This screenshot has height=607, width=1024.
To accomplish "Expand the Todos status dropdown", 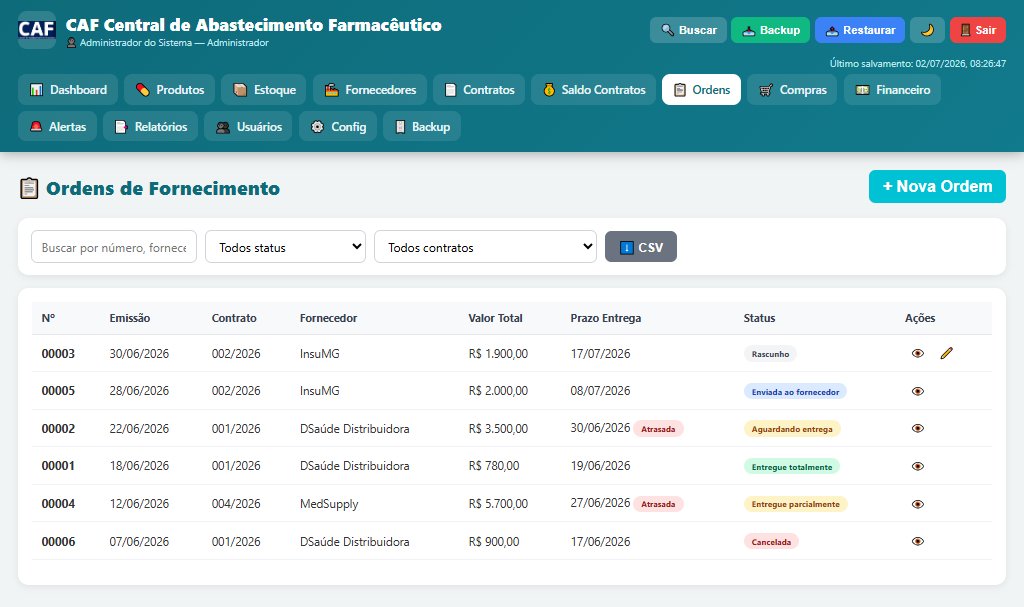I will point(285,247).
